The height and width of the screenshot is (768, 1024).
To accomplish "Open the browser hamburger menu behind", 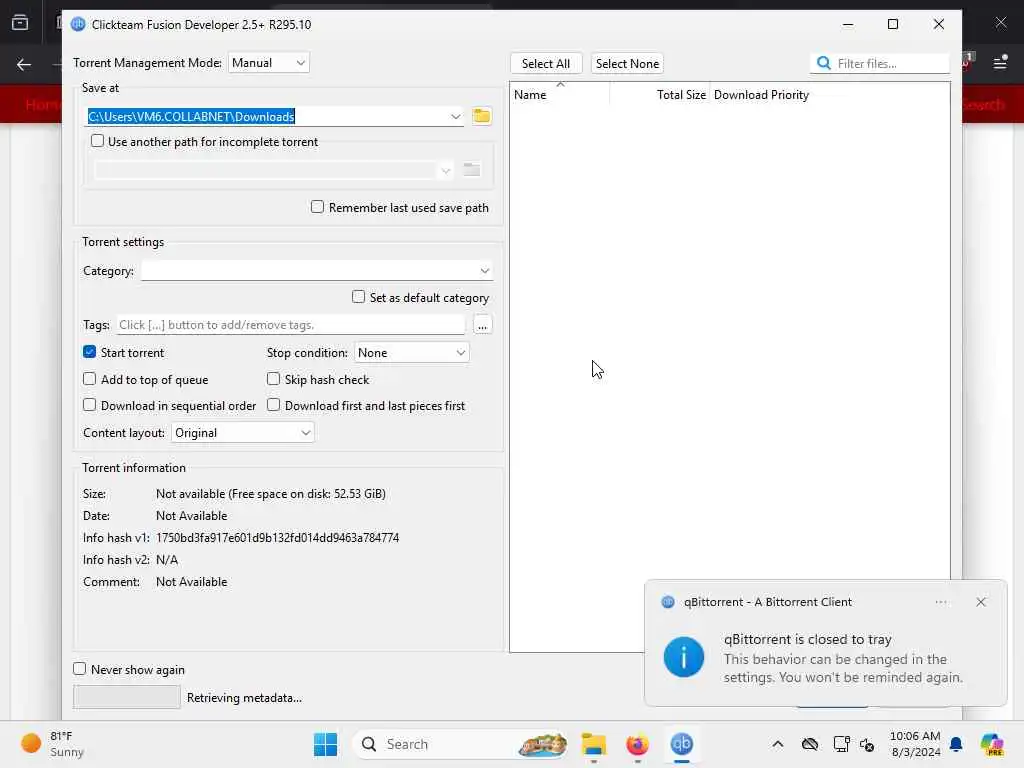I will point(1000,63).
